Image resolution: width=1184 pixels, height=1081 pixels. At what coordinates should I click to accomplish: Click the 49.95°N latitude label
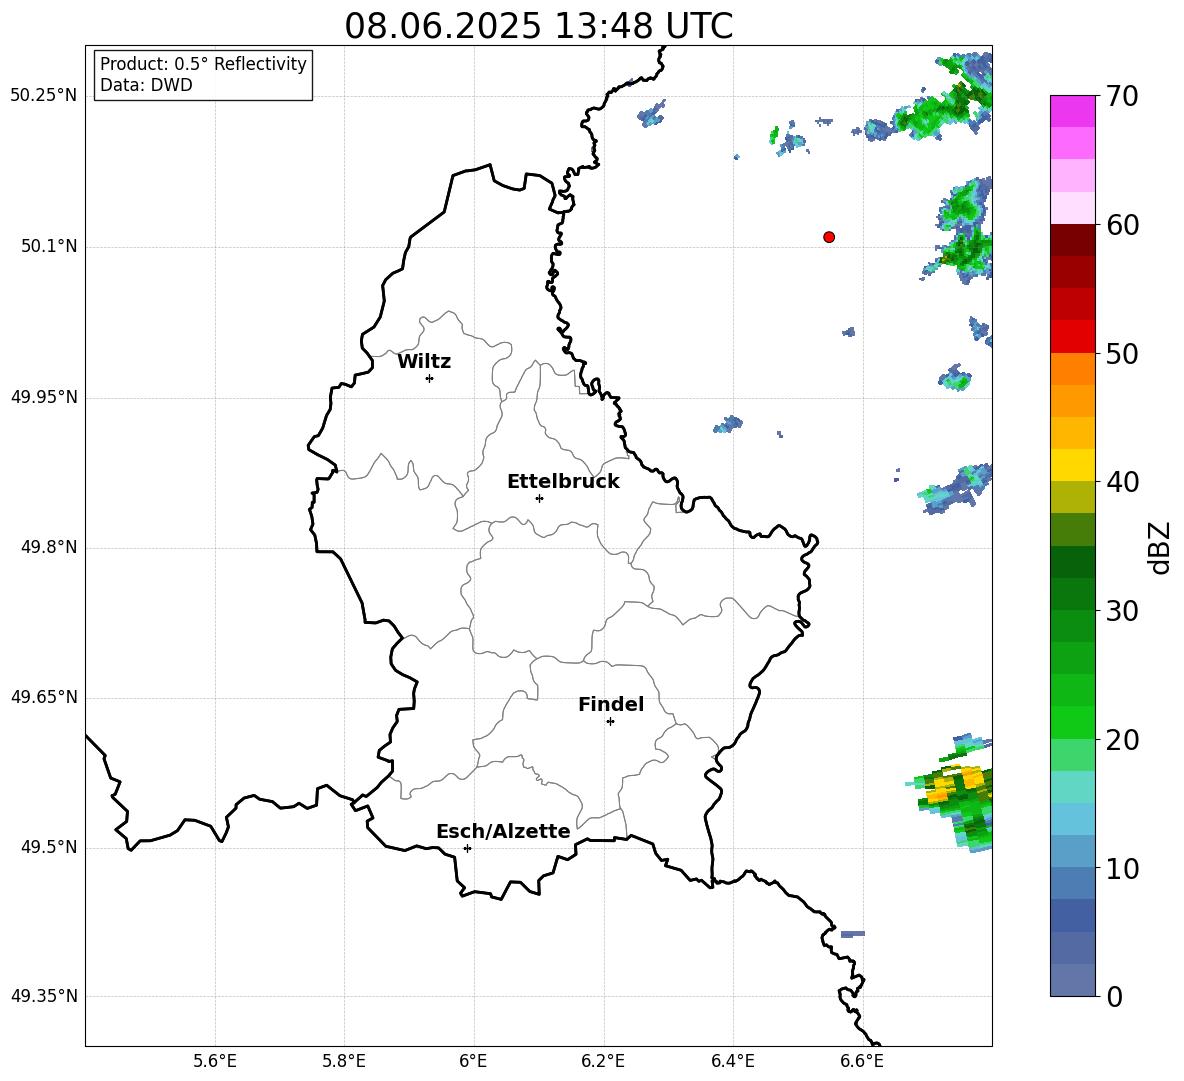tap(44, 396)
